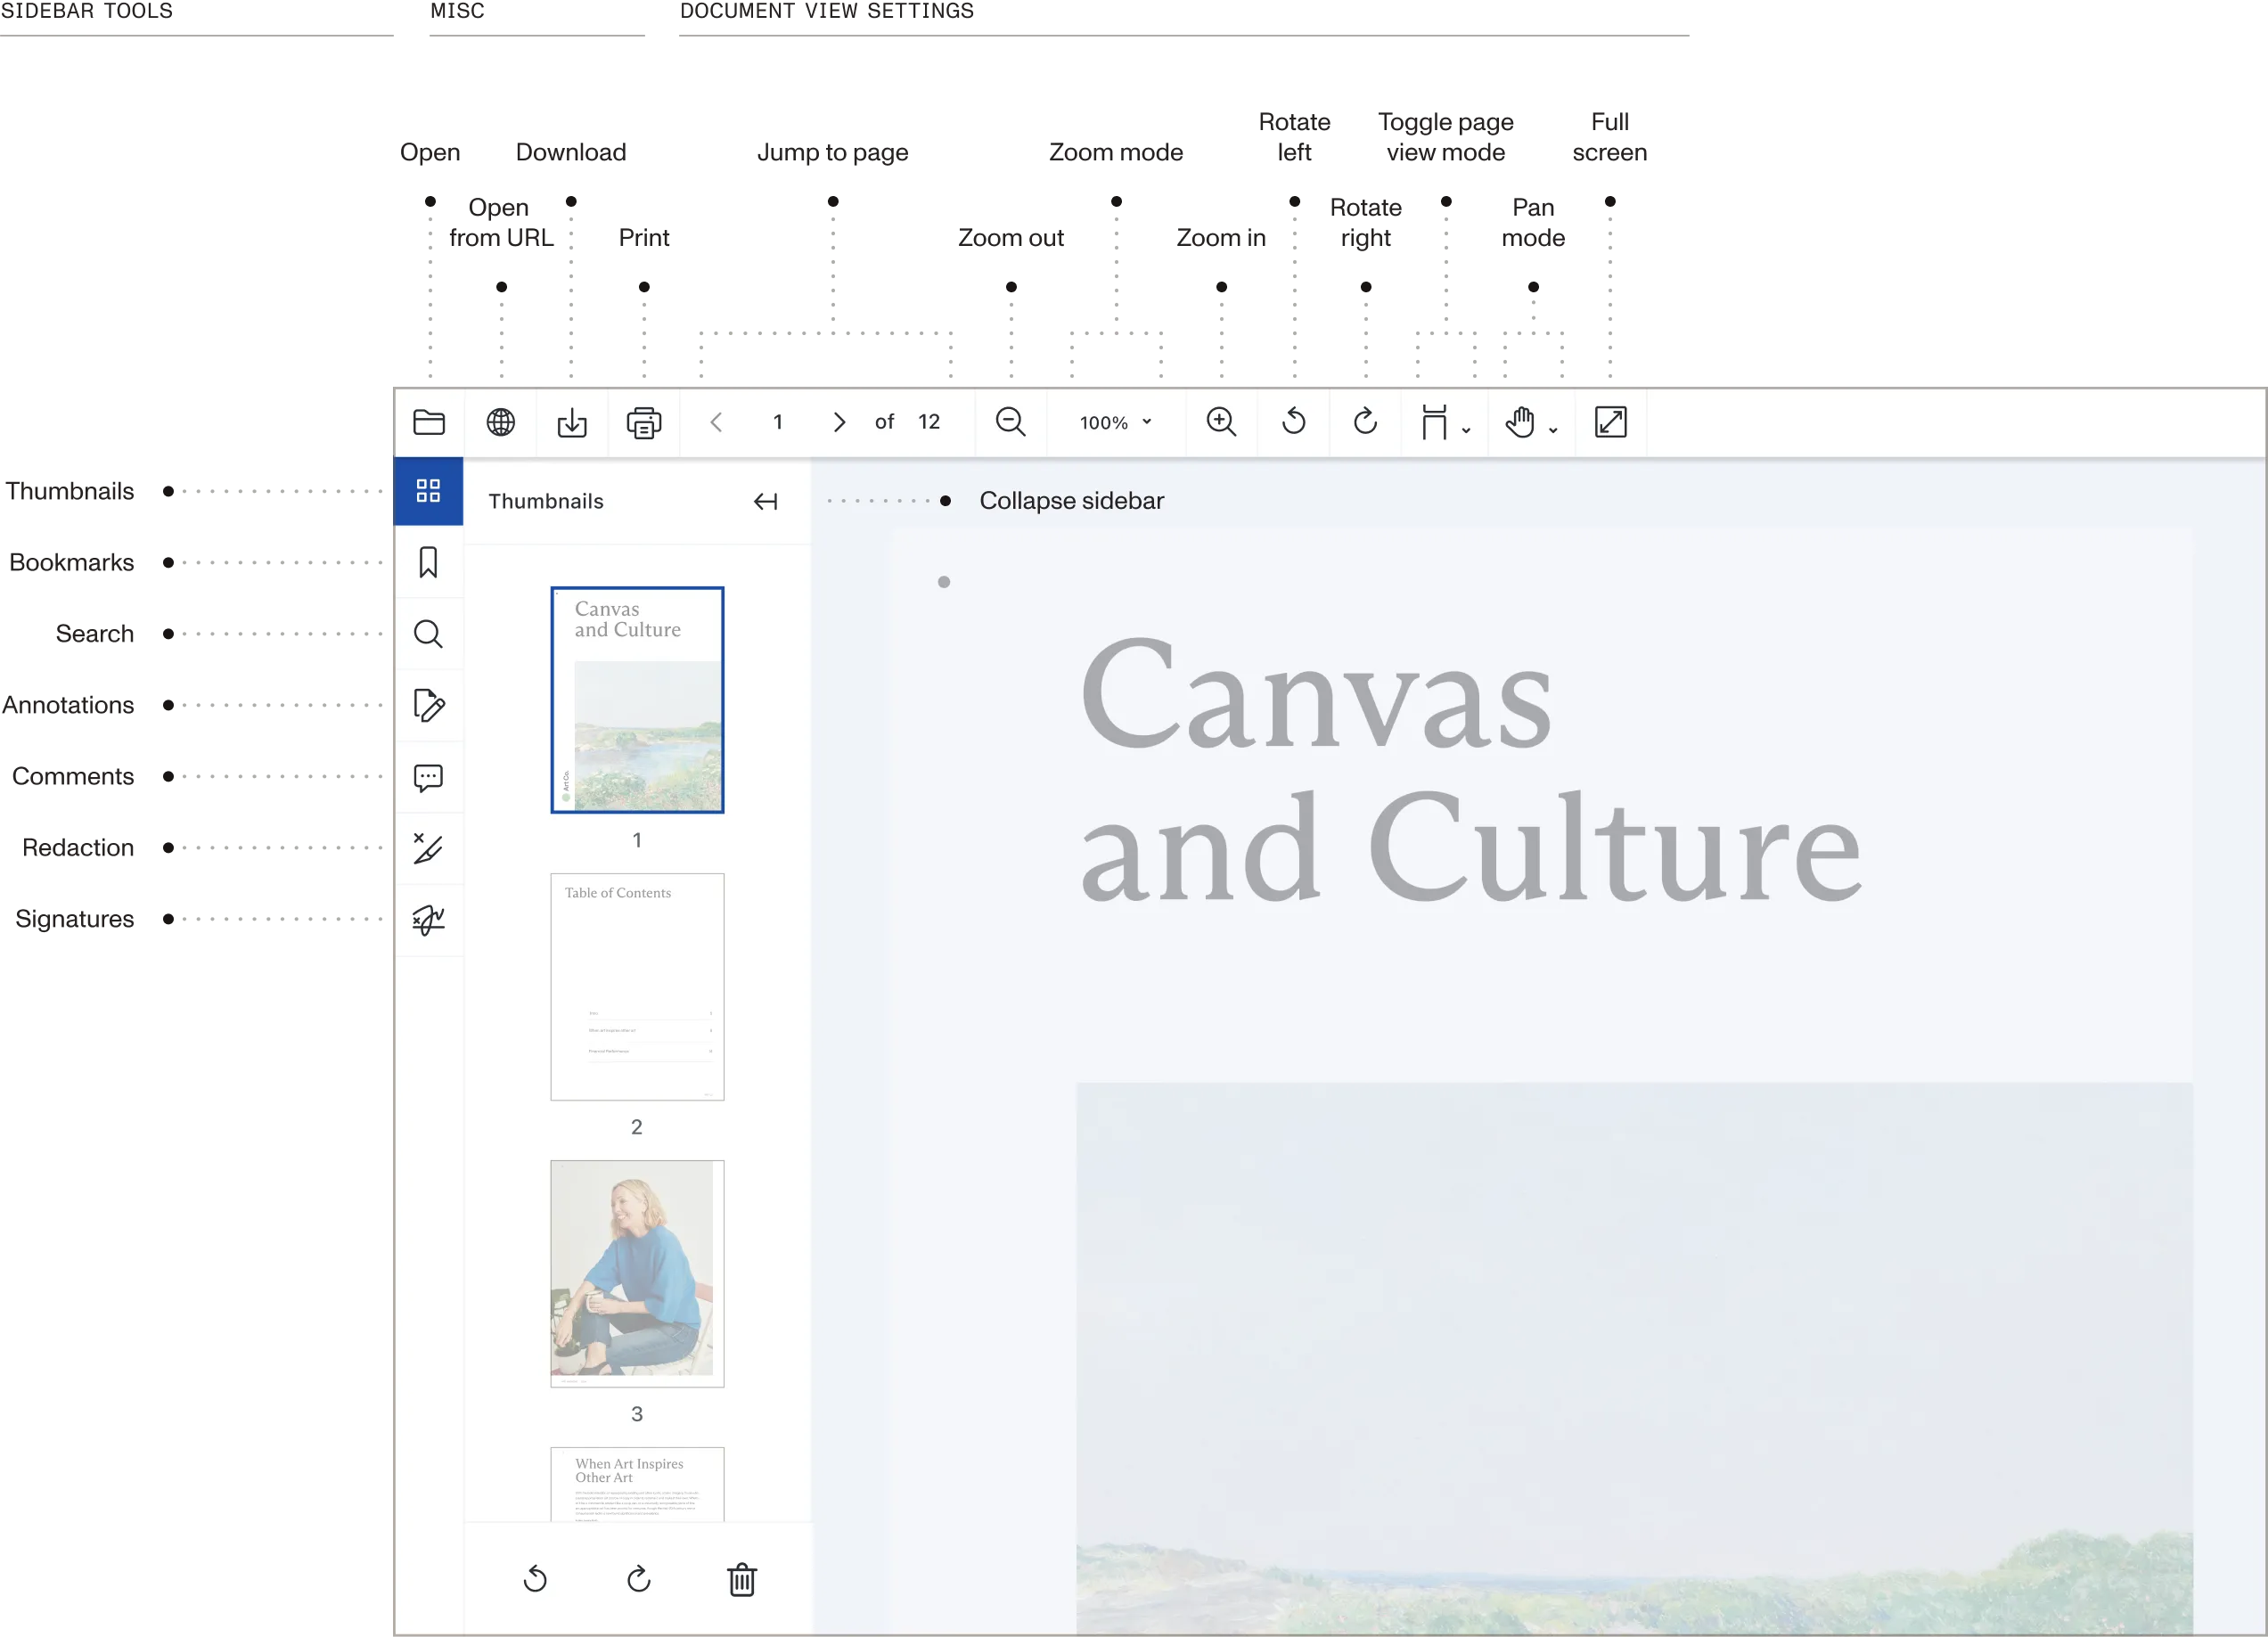
Task: Switch to the Thumbnails sidebar tab
Action: coord(429,491)
